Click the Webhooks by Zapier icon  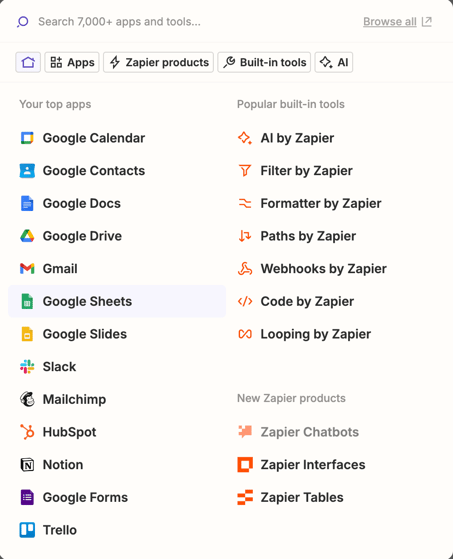pos(245,268)
